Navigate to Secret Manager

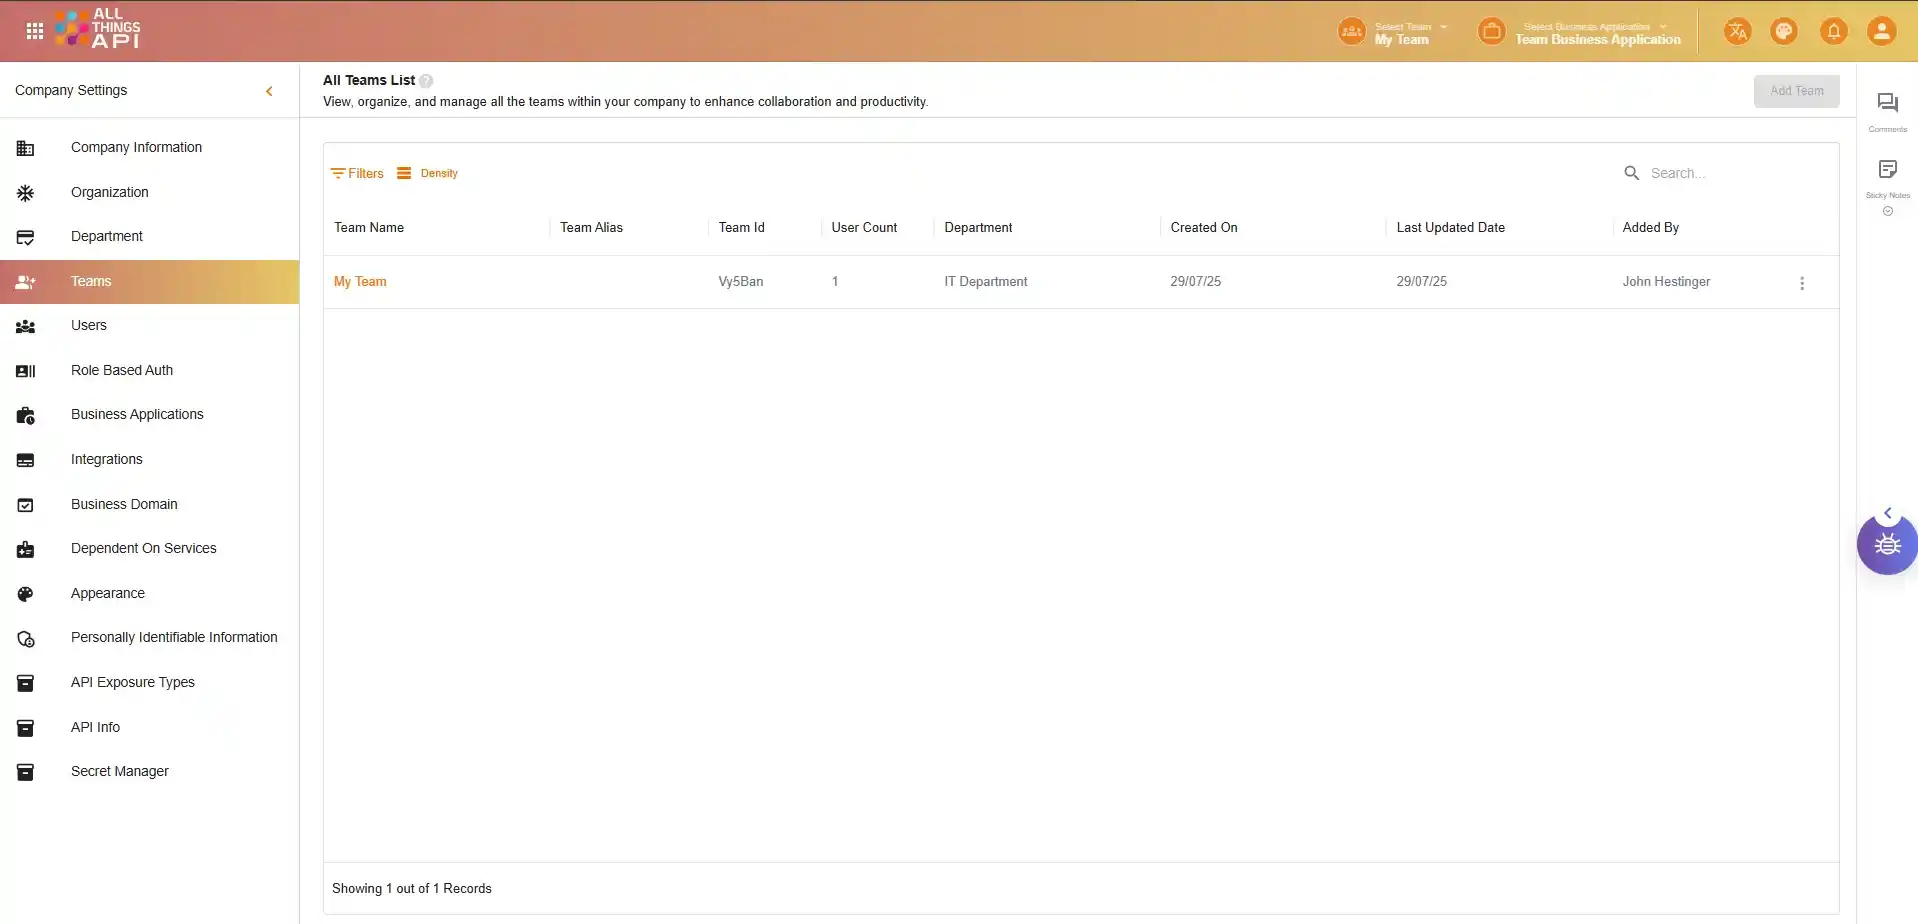point(120,771)
